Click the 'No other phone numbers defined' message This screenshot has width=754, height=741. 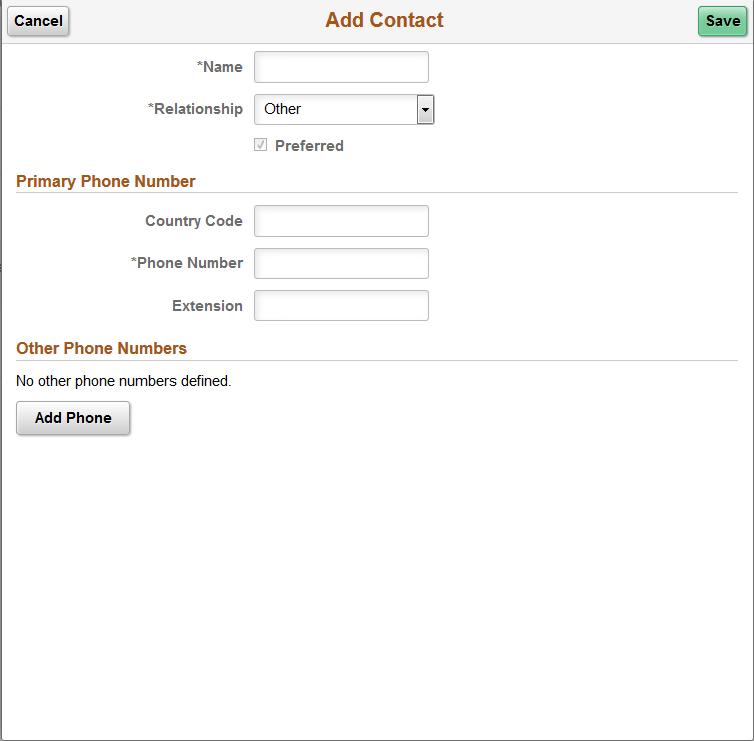coord(124,381)
